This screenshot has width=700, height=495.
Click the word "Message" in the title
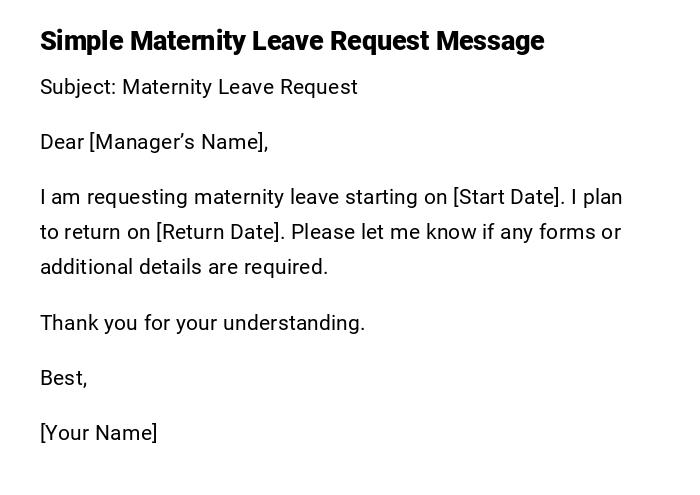click(x=491, y=41)
